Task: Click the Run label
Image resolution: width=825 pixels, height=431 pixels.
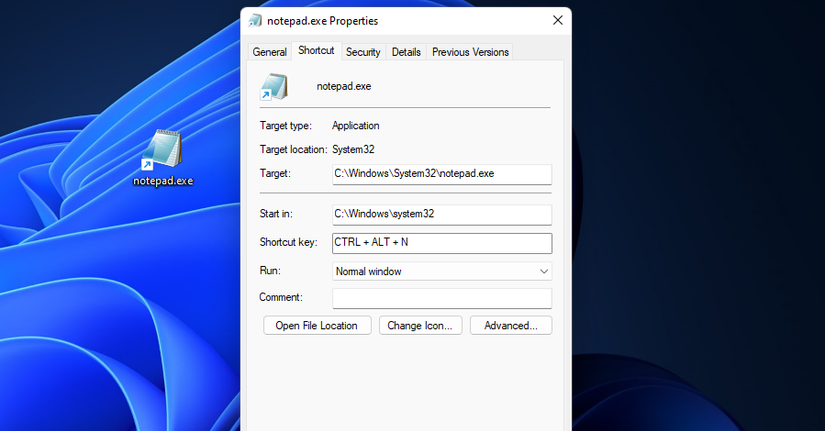Action: pyautogui.click(x=270, y=270)
